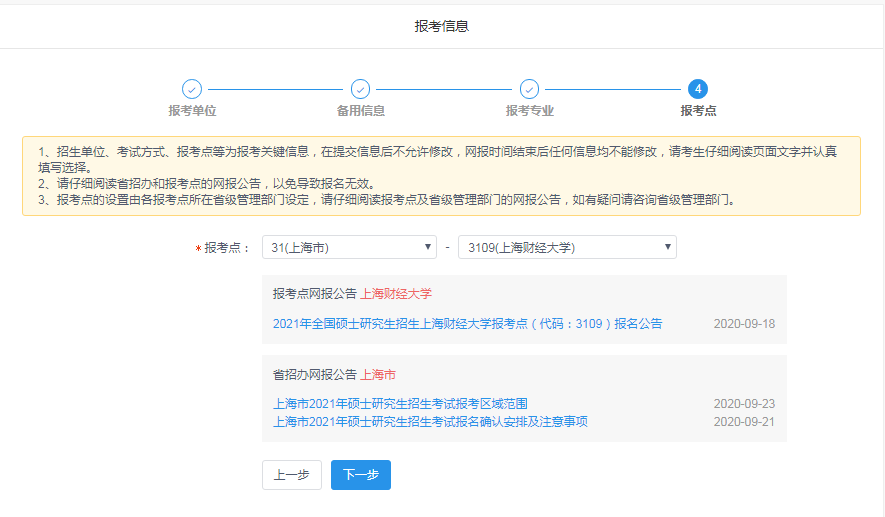Image resolution: width=885 pixels, height=517 pixels.
Task: Select the 报考专业 step label
Action: (530, 111)
